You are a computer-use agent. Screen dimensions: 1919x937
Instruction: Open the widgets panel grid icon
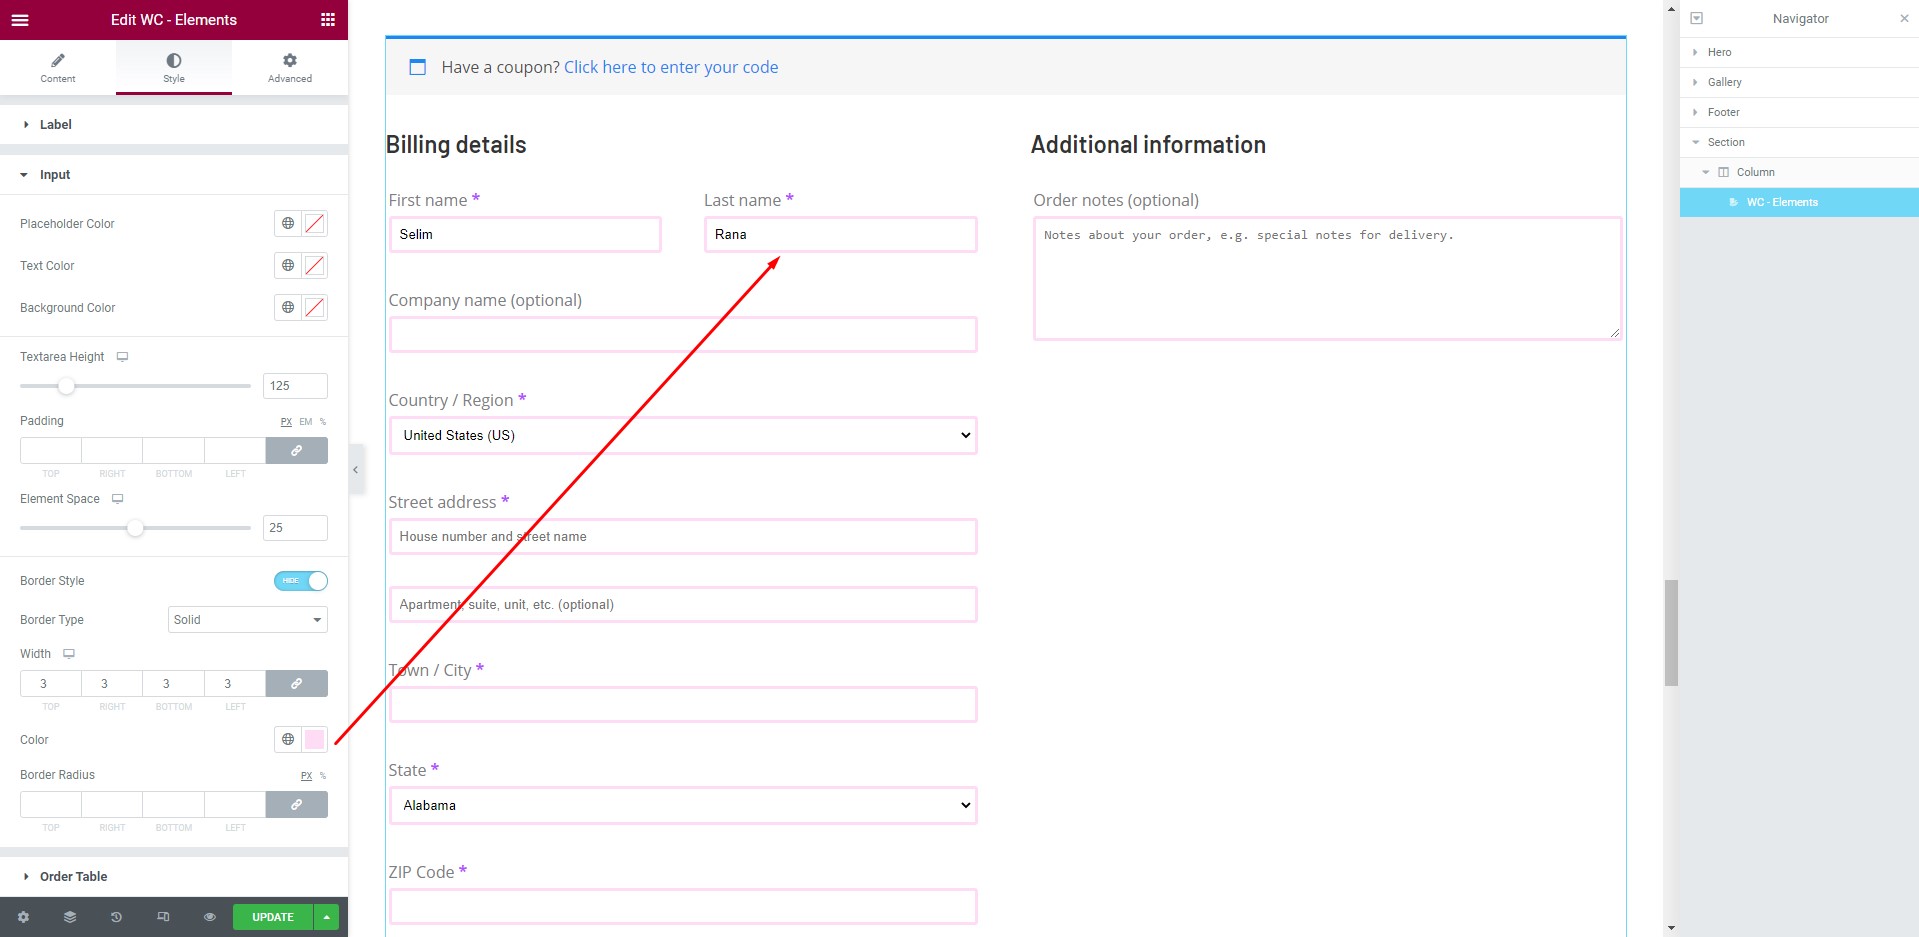point(327,19)
